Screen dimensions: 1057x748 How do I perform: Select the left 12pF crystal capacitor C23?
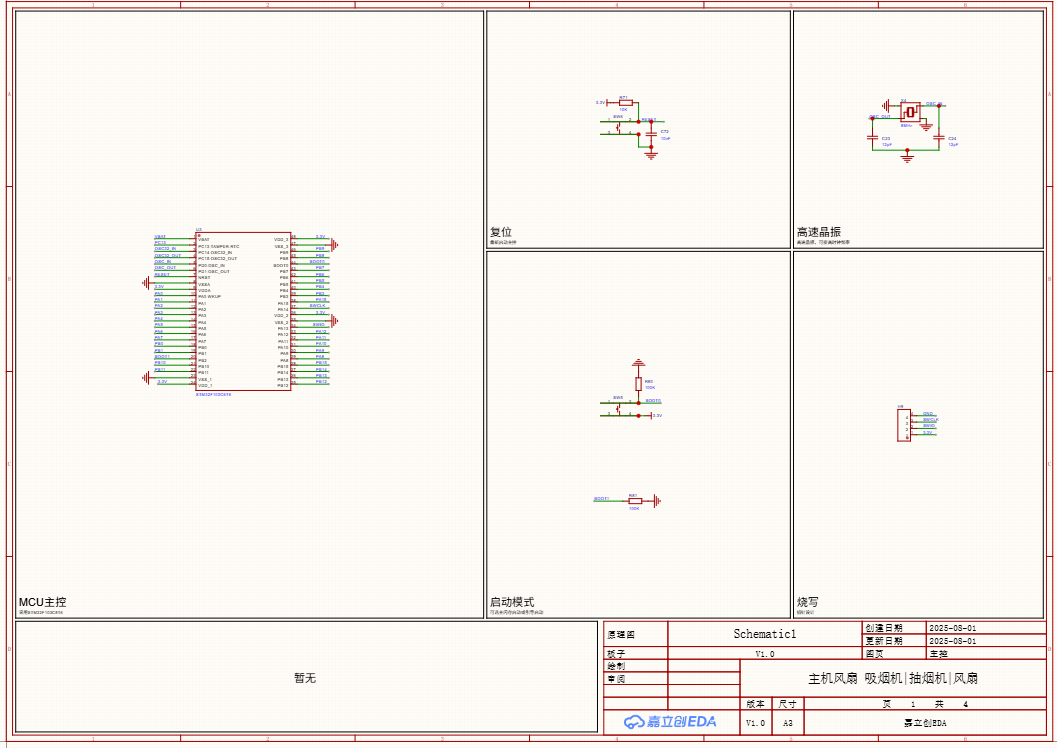click(x=872, y=138)
